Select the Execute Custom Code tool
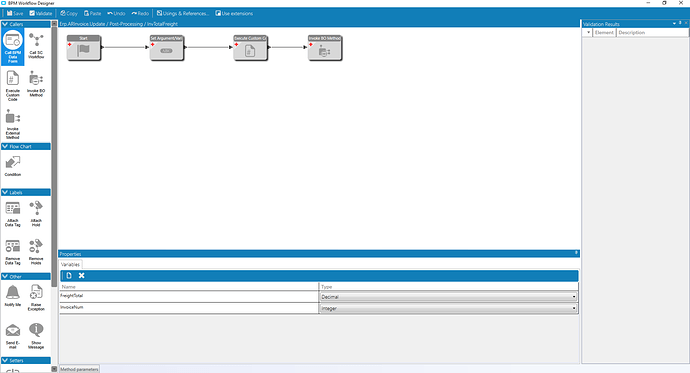This screenshot has width=690, height=373. 13,86
